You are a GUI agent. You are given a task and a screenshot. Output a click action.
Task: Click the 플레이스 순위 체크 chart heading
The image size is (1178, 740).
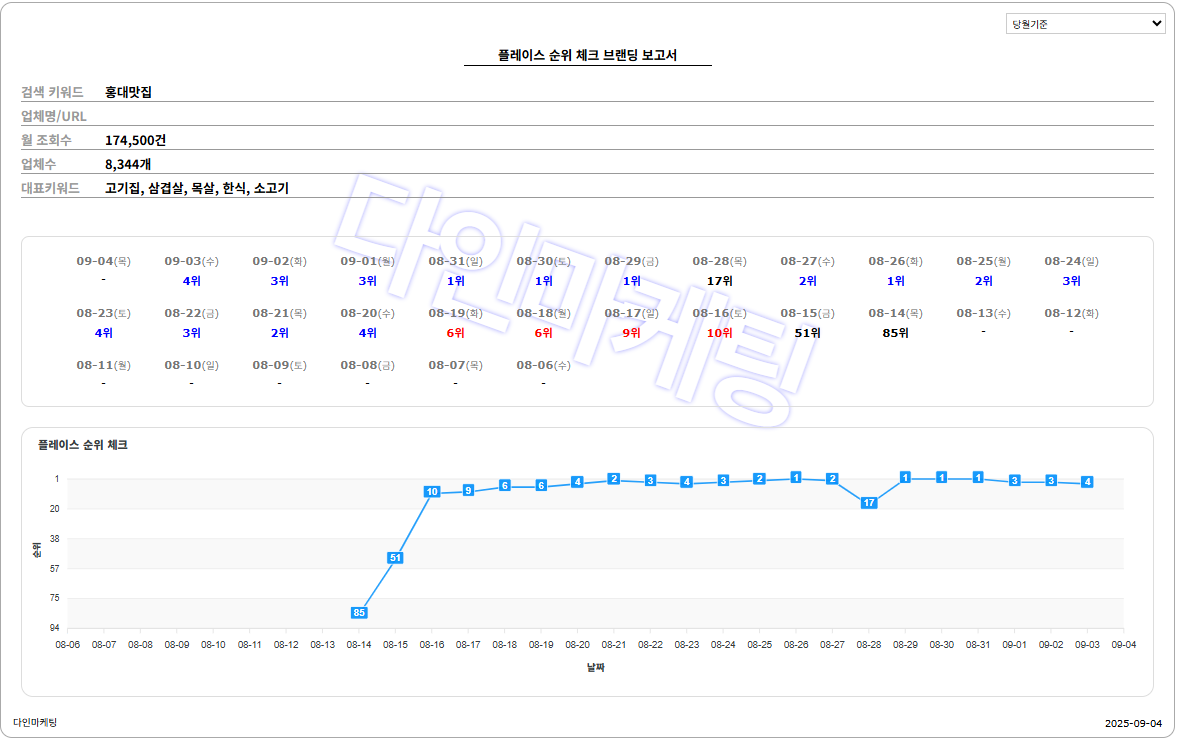tap(83, 445)
